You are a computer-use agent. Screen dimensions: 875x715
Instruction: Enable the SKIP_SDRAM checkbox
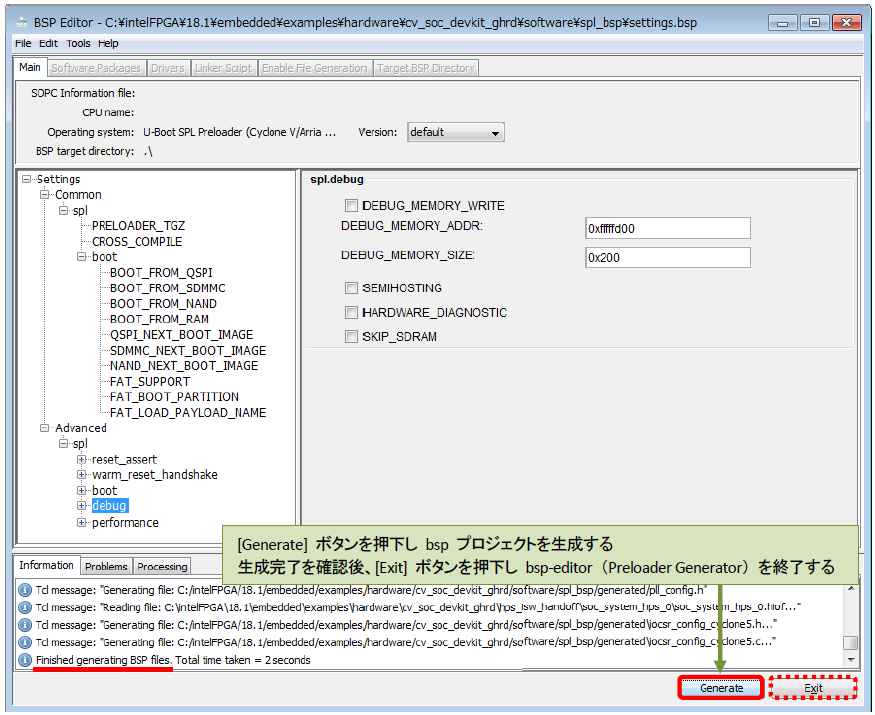pyautogui.click(x=351, y=337)
